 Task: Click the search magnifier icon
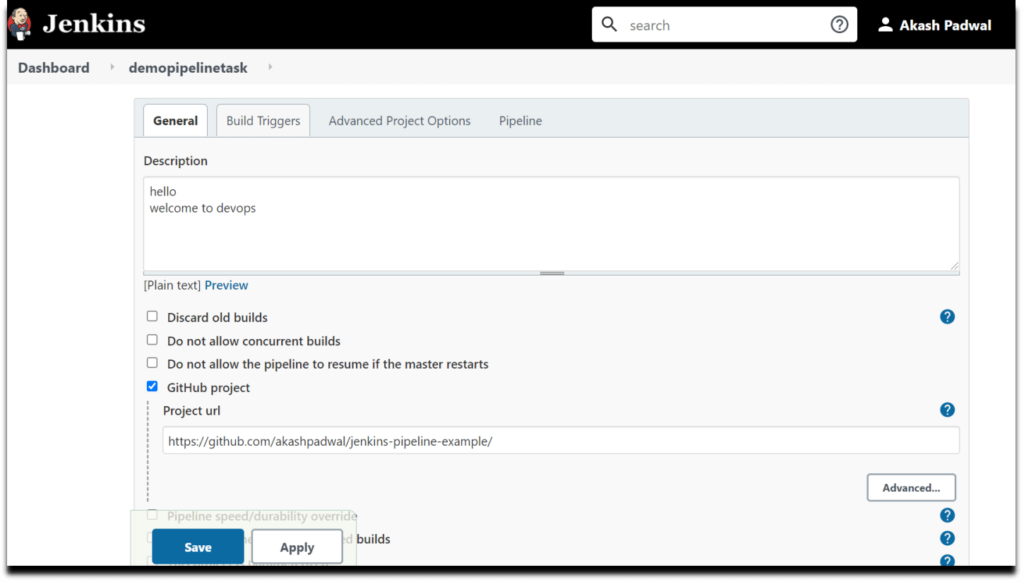coord(610,25)
